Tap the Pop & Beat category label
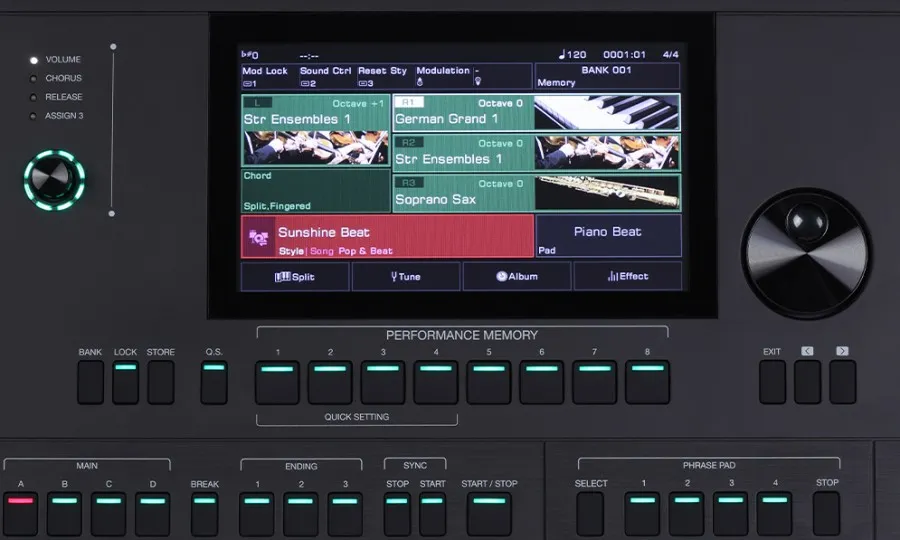This screenshot has width=900, height=540. pyautogui.click(x=365, y=251)
